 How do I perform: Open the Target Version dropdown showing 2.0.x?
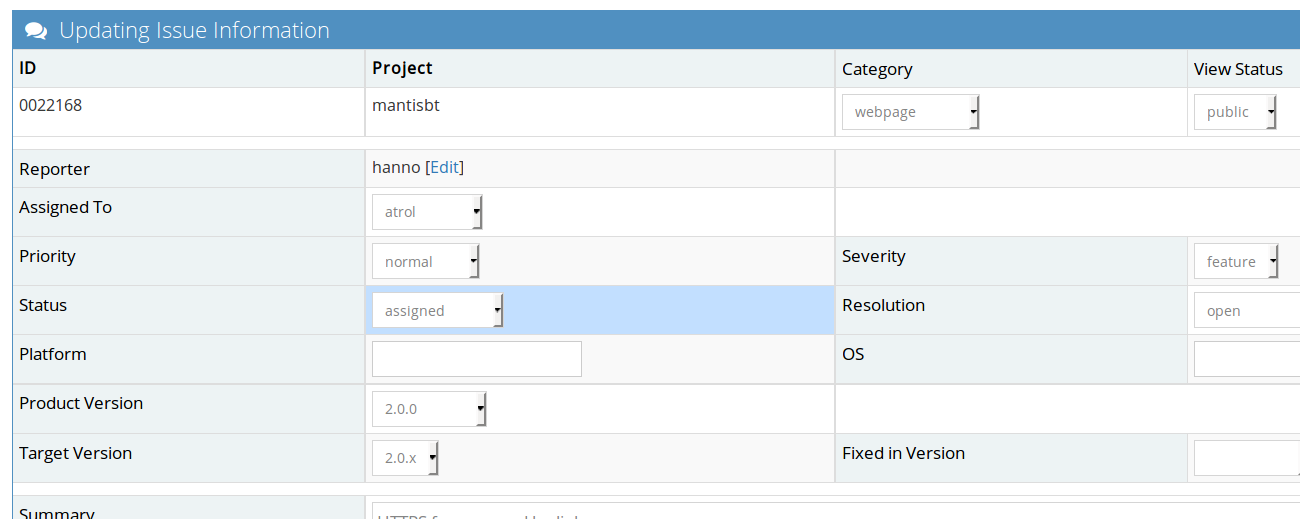pos(405,457)
